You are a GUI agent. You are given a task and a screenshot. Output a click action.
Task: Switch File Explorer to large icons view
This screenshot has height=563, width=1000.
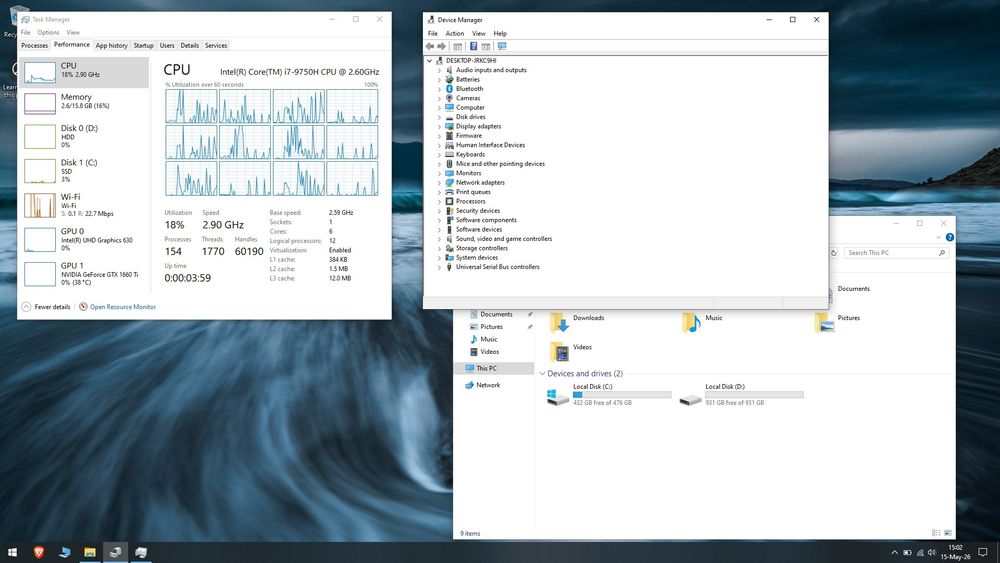(948, 533)
